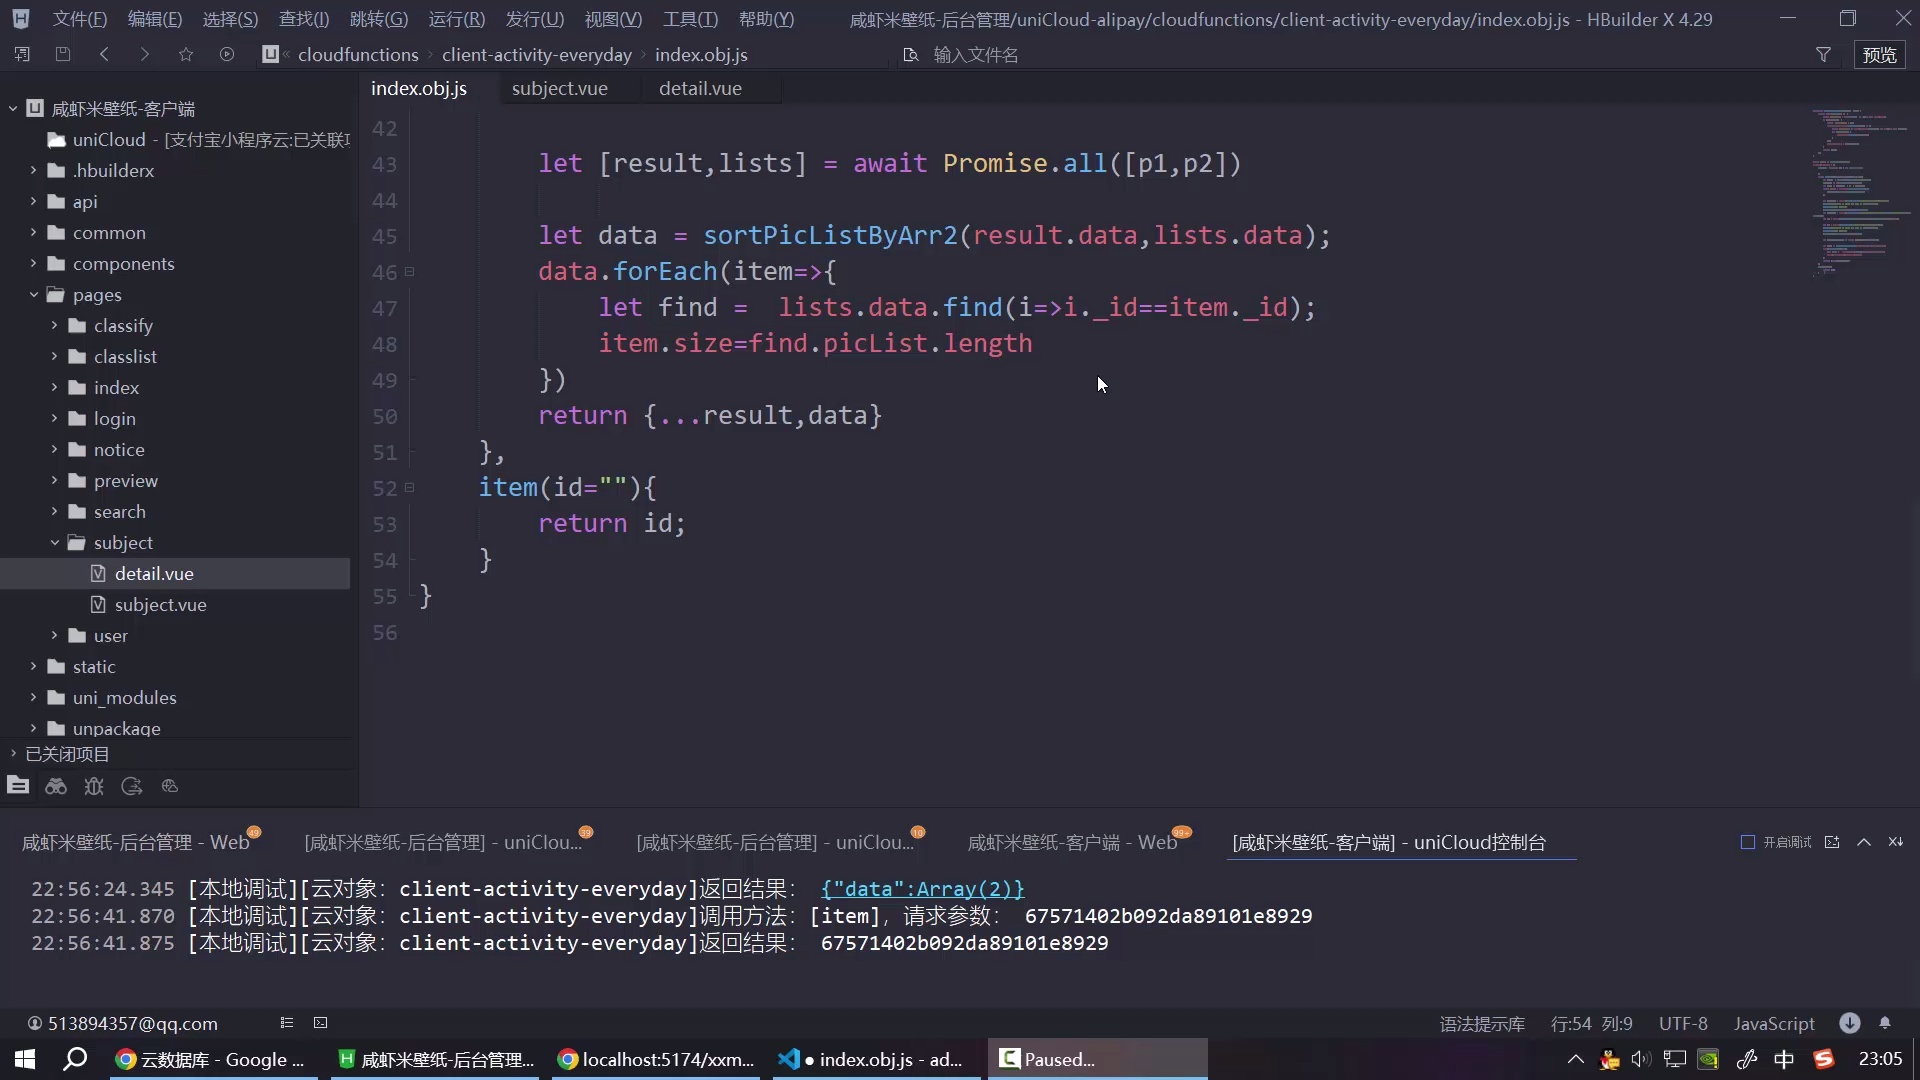Open the {"data":Array(2)} console link
Viewport: 1920px width, 1080px height.
click(922, 889)
